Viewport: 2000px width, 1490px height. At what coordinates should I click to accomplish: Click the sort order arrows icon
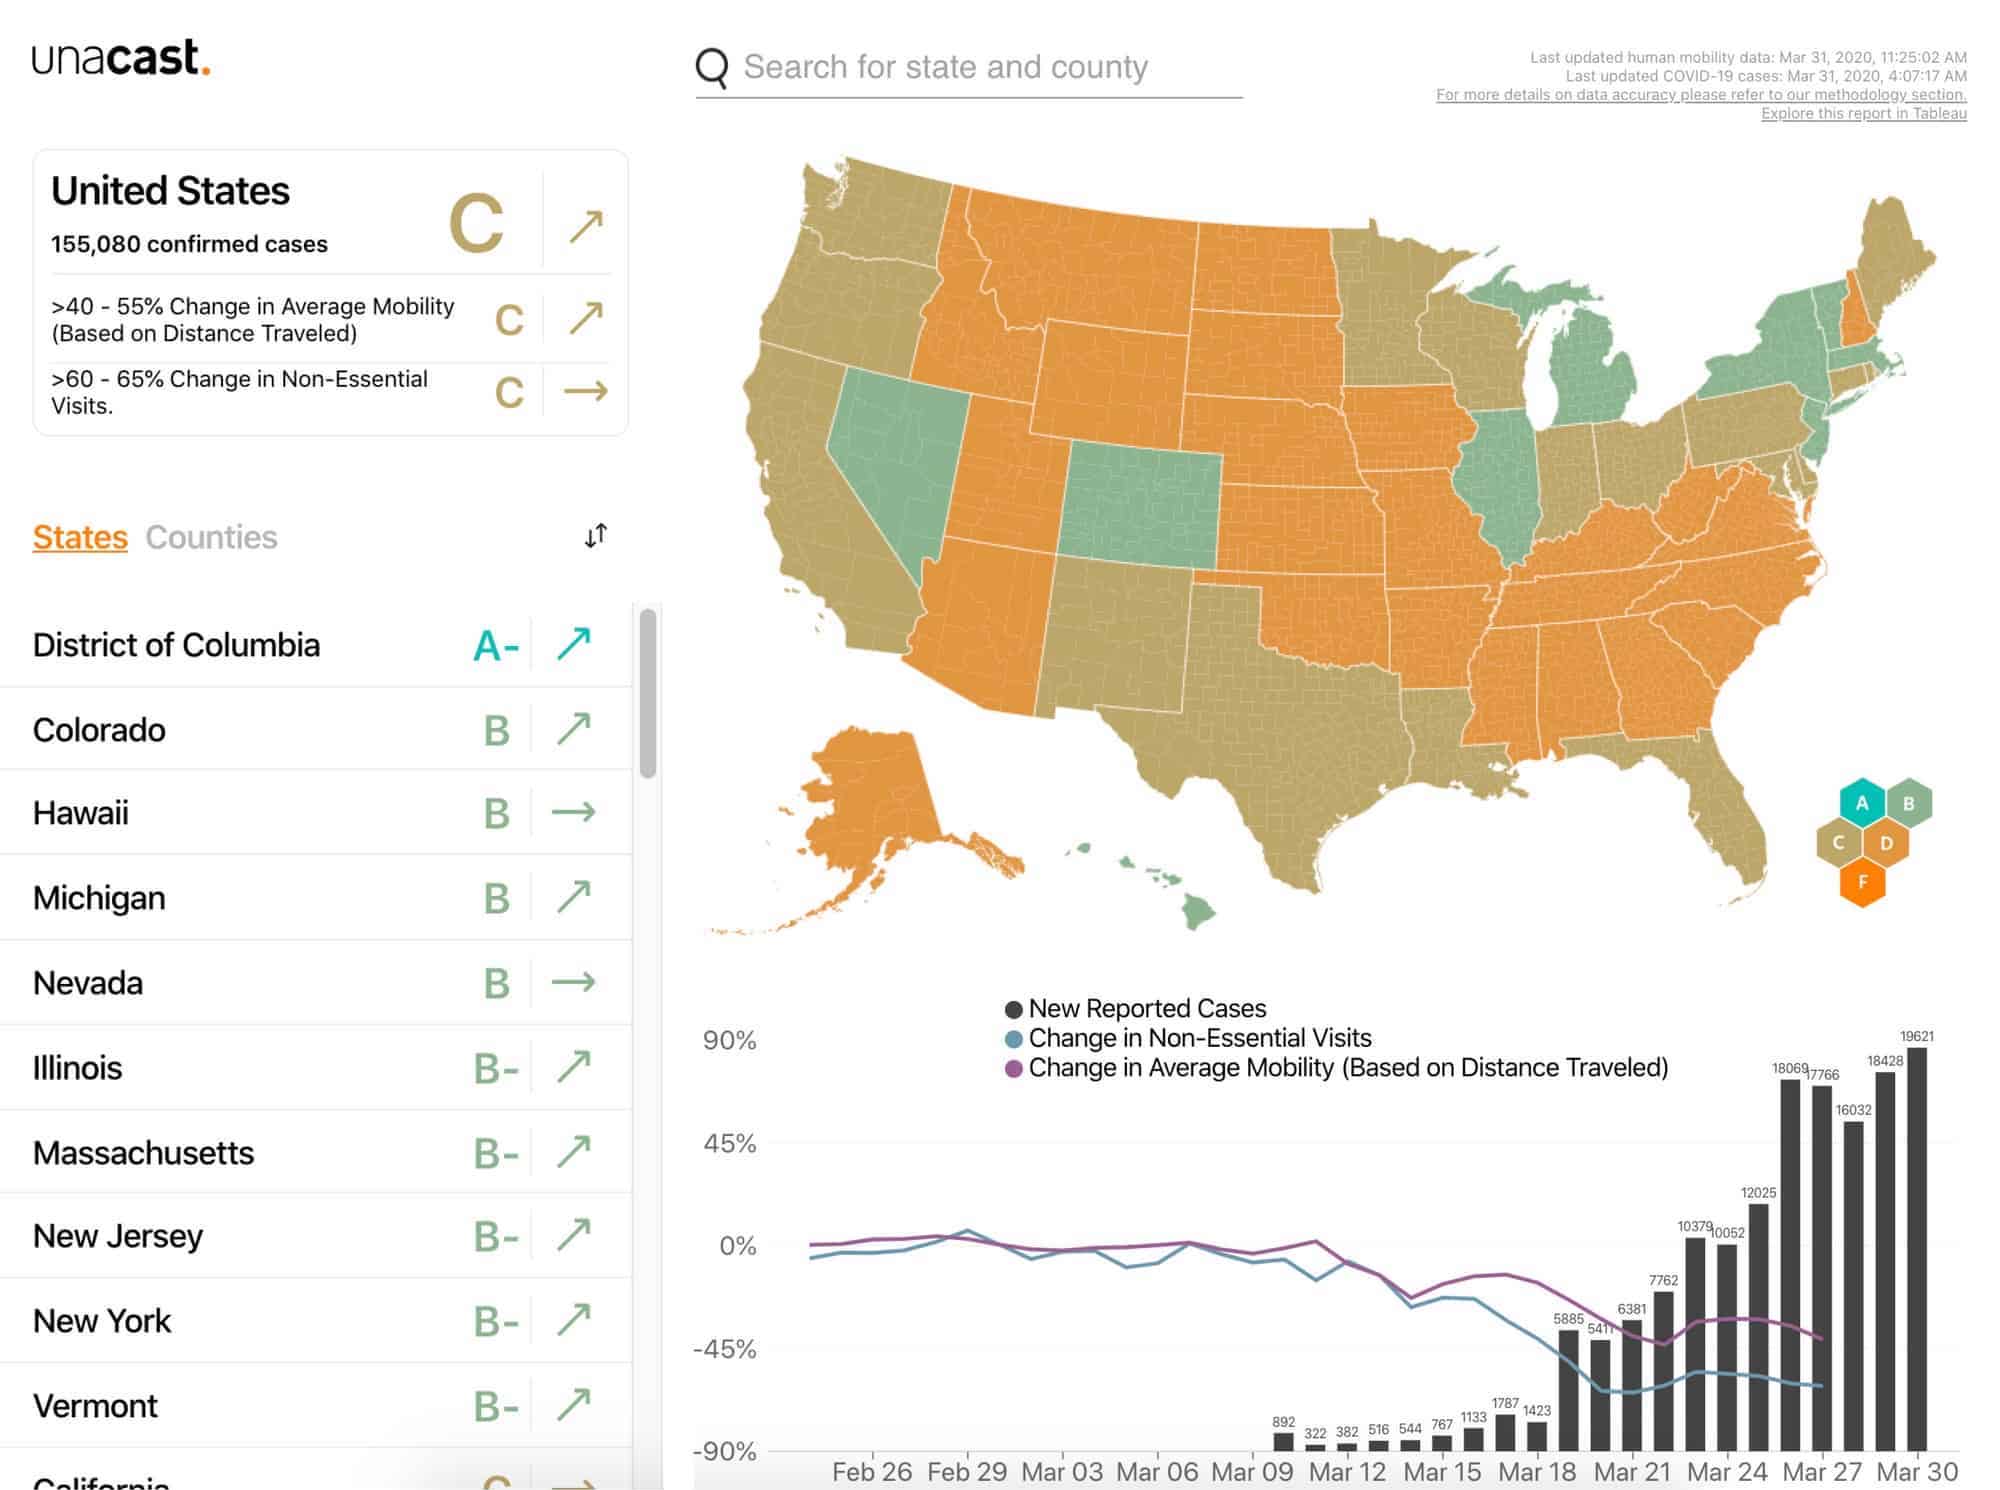tap(595, 536)
